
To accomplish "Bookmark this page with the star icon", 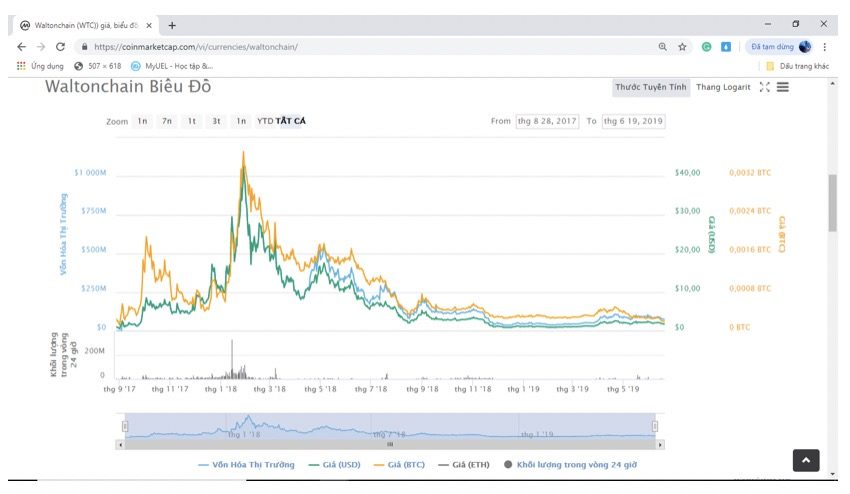I will point(682,47).
